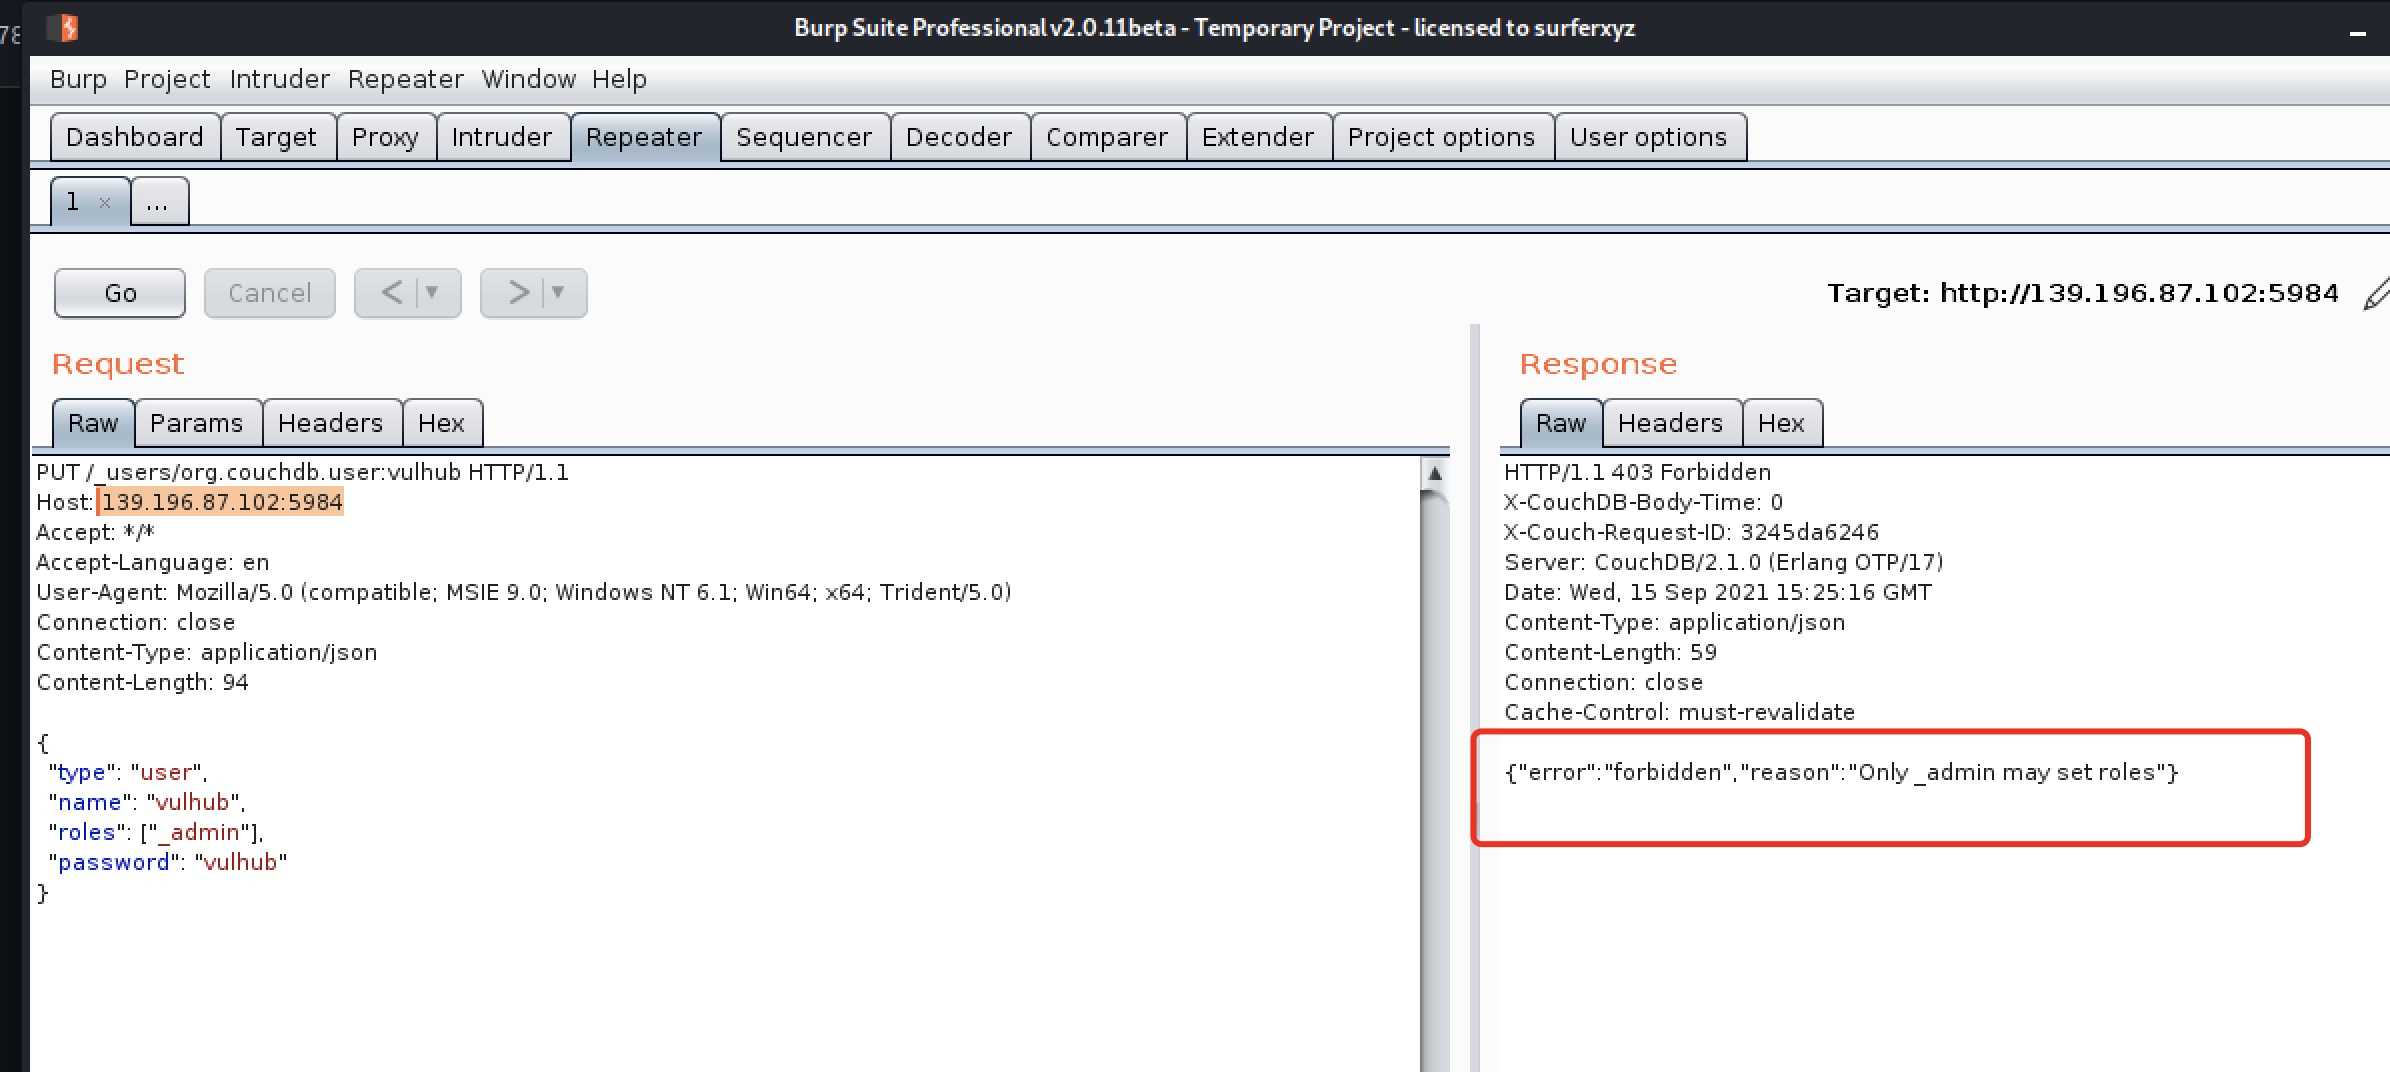Click the HTTP/1.1 403 Forbidden status line
2390x1072 pixels.
click(1638, 472)
